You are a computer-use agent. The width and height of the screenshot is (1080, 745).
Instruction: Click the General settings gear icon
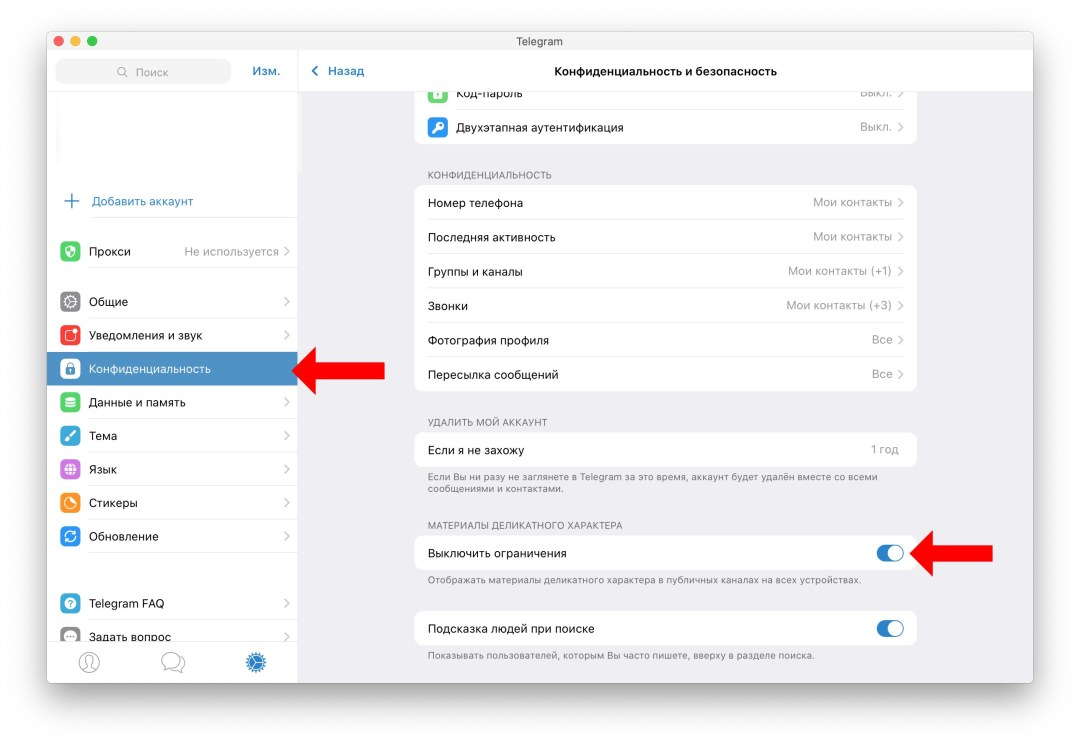click(70, 302)
